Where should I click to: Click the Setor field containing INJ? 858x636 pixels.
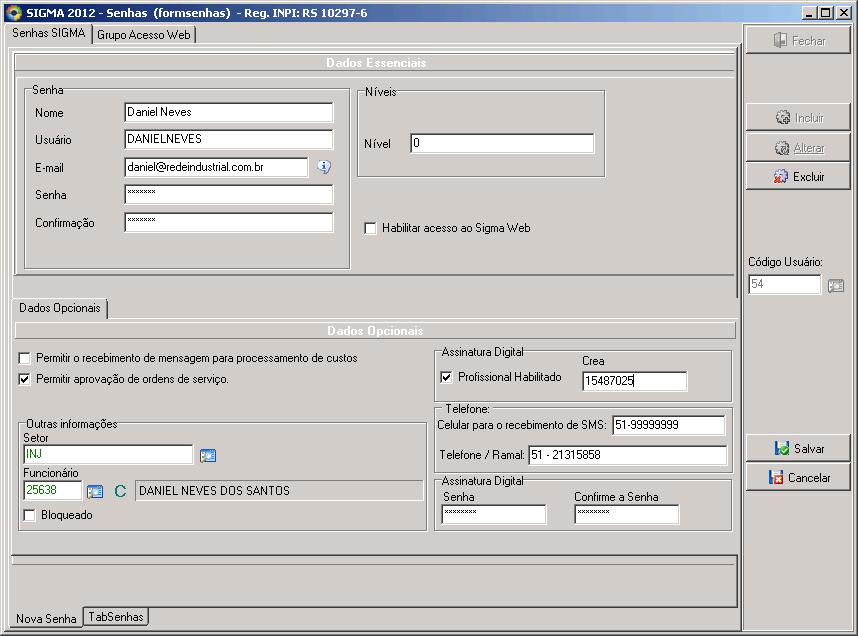click(x=108, y=454)
